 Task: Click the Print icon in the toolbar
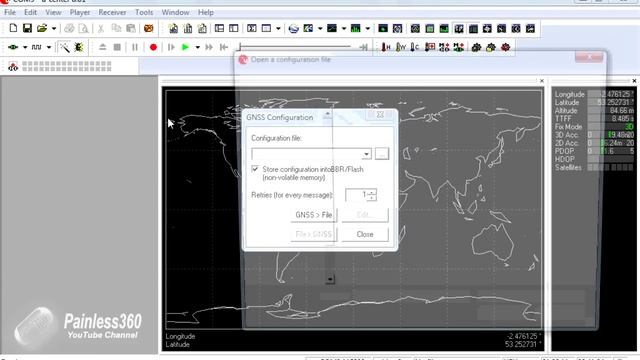point(69,28)
